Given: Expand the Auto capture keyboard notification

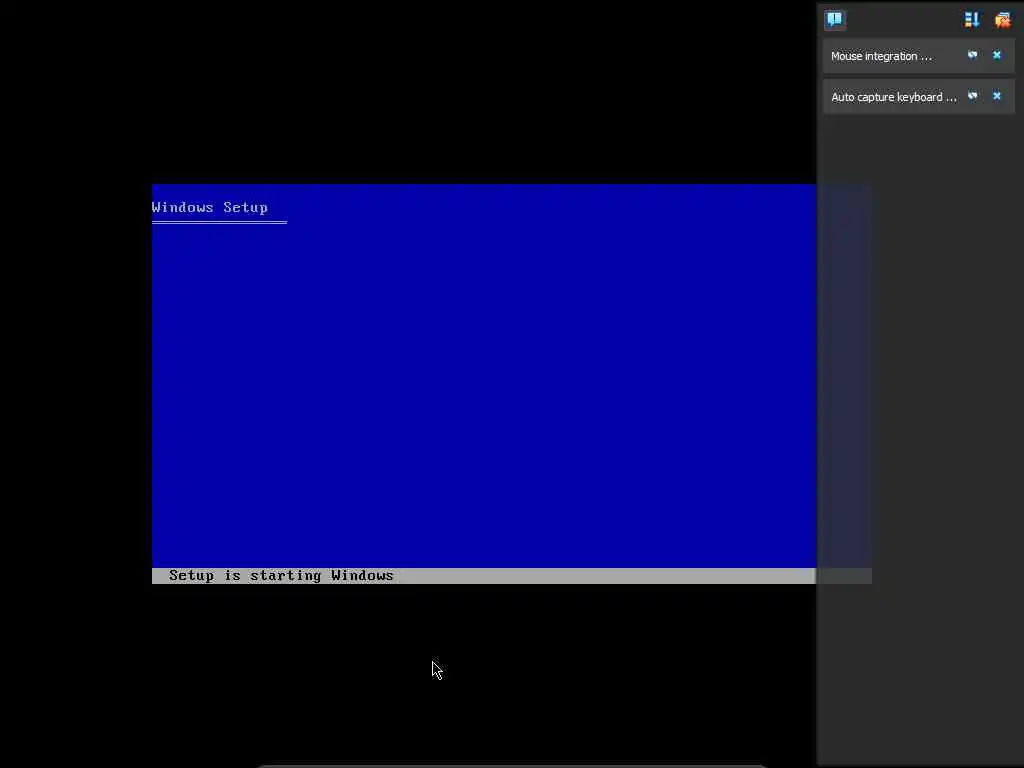Looking at the screenshot, I should [x=893, y=97].
